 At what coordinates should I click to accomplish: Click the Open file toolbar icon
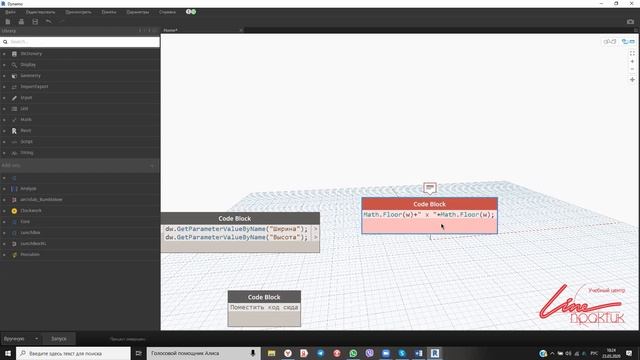[x=21, y=22]
